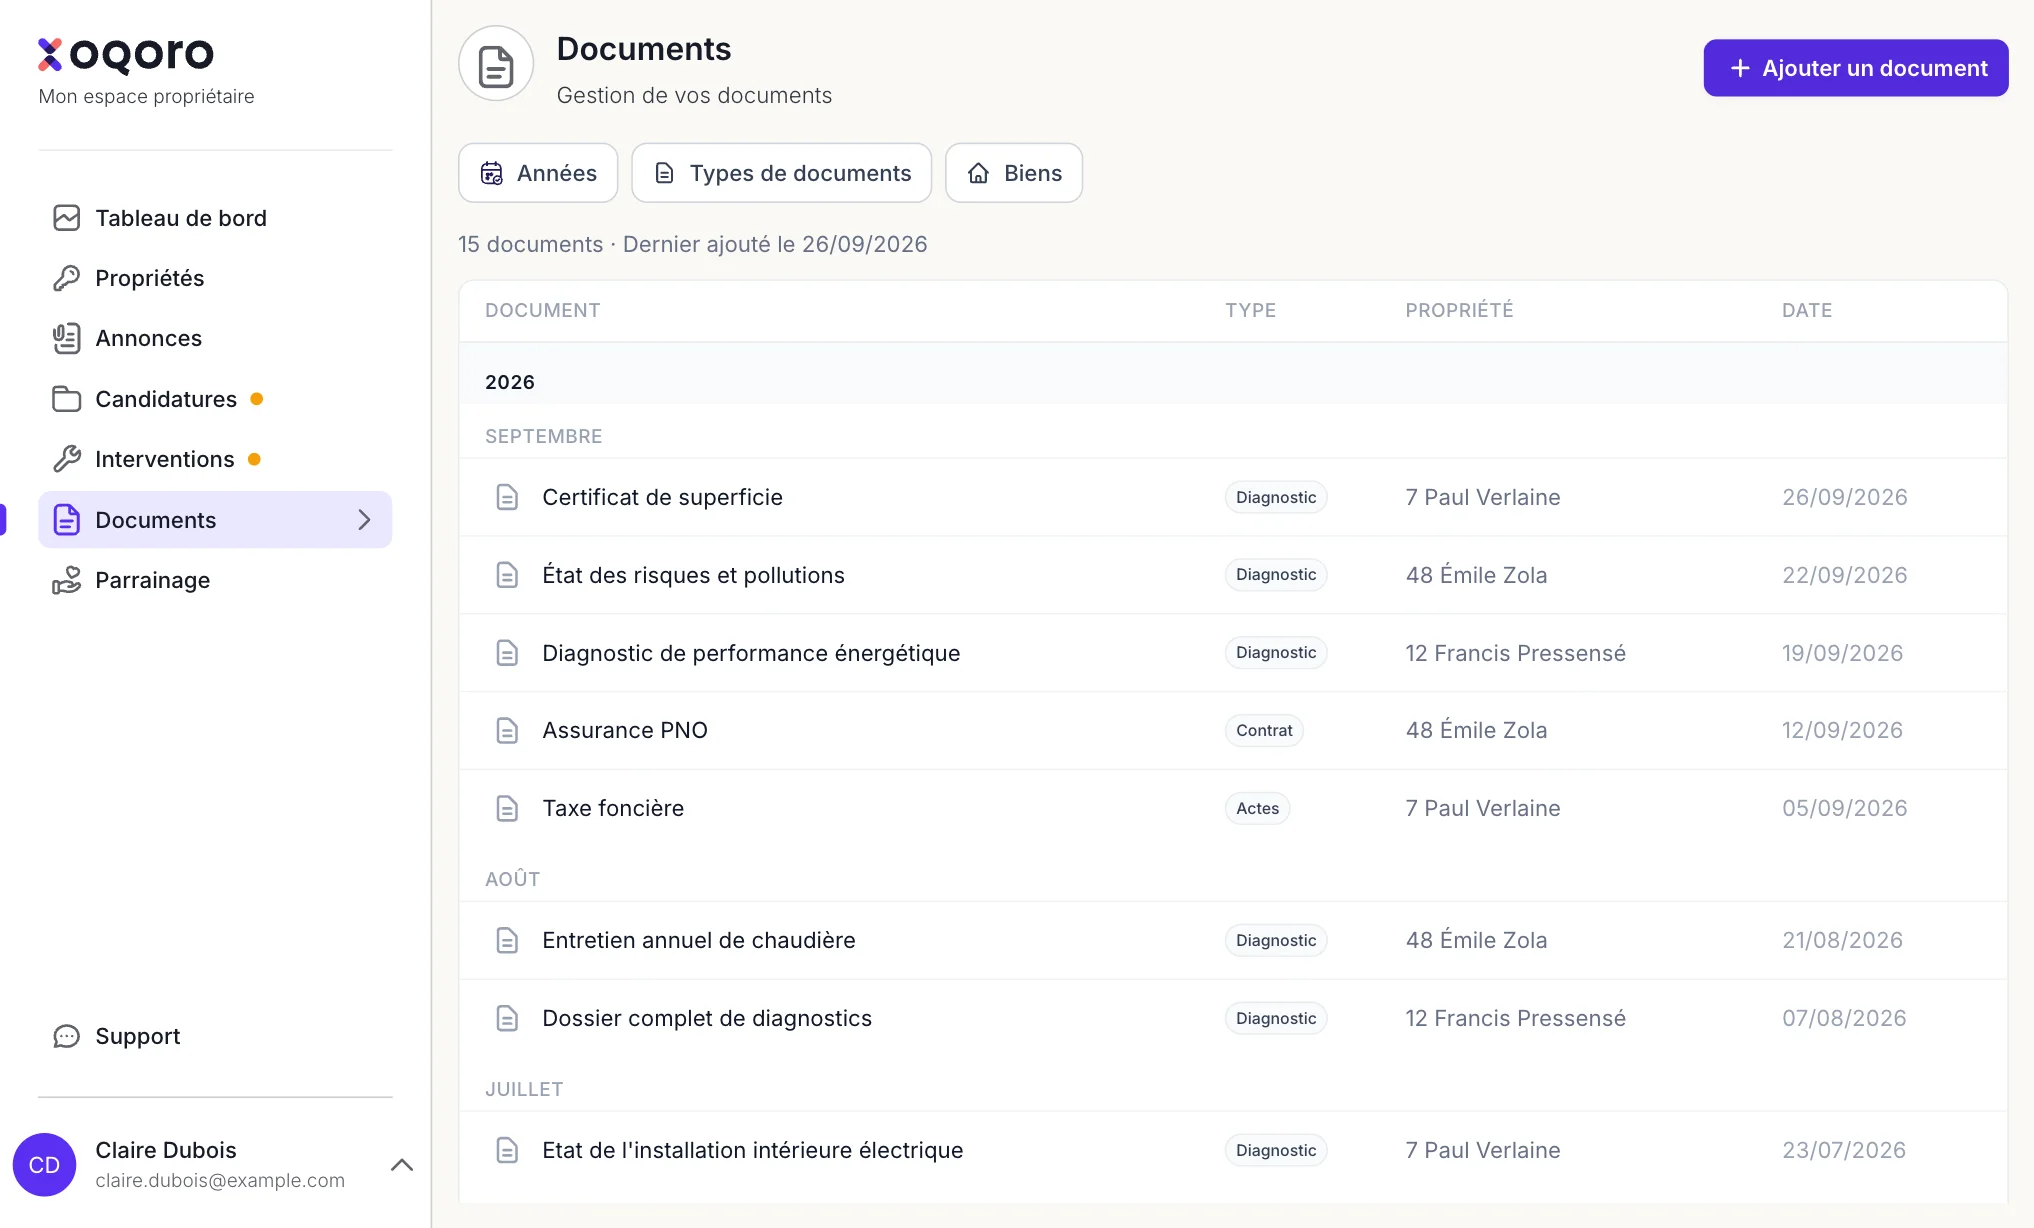Click file icon of Entretien annuel de chaudière
This screenshot has width=2034, height=1228.
click(x=507, y=940)
